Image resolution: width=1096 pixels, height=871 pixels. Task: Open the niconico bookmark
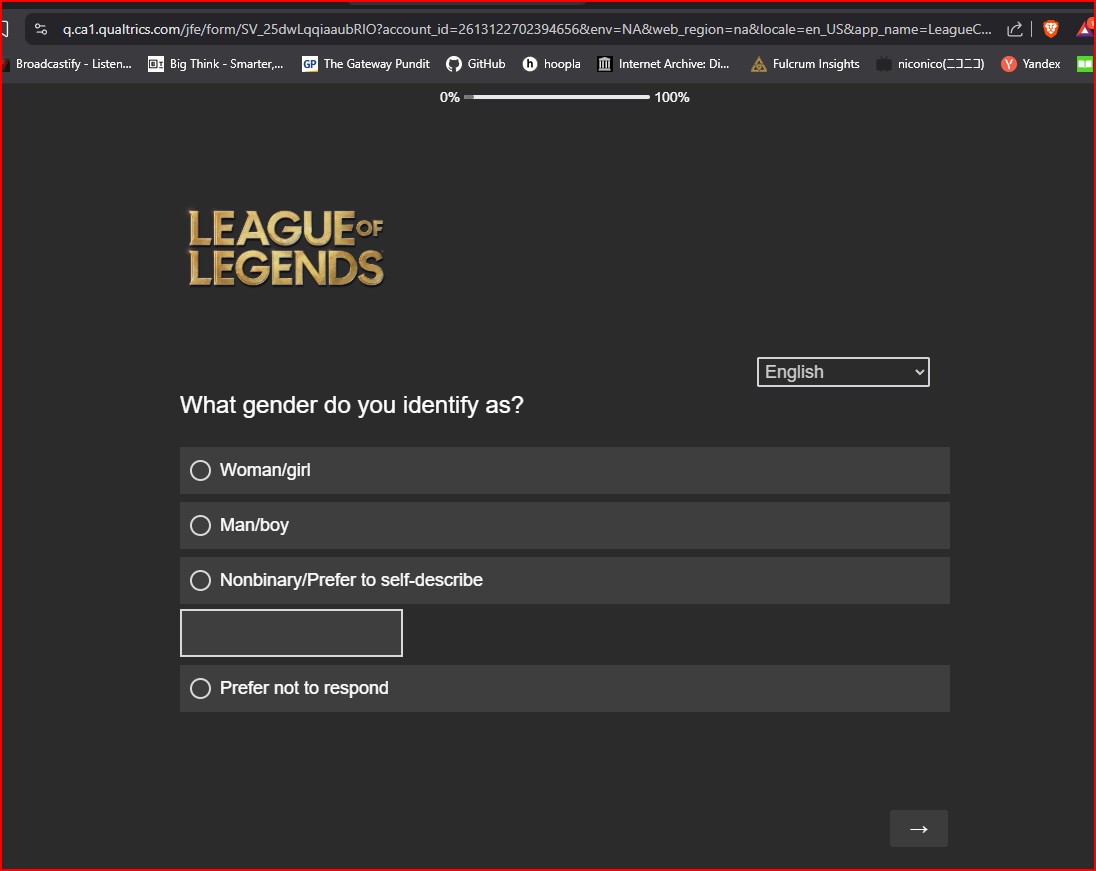pyautogui.click(x=930, y=64)
